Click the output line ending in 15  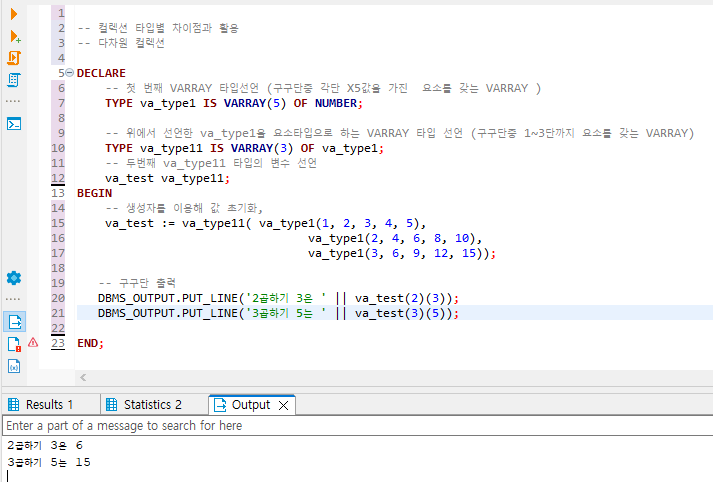pyautogui.click(x=49, y=462)
